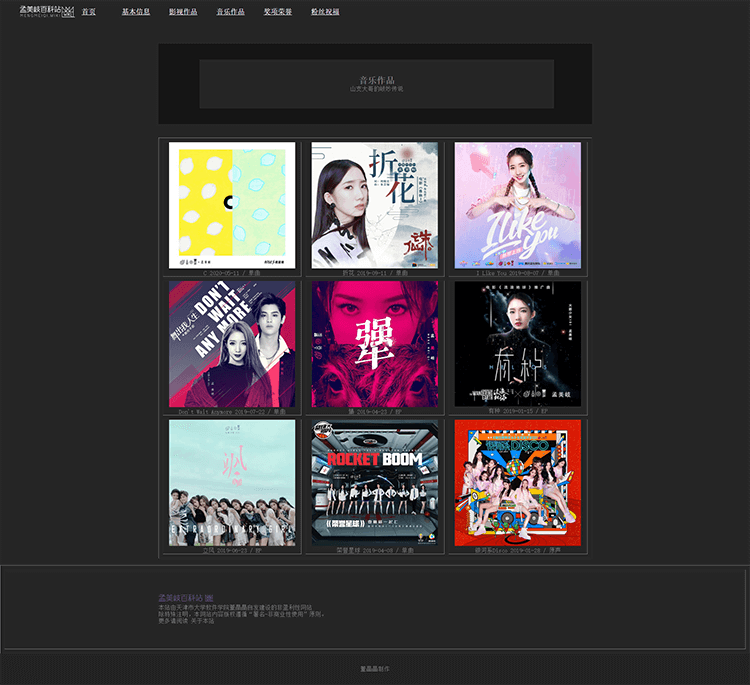This screenshot has width=750, height=685.
Task: Open the pink 犟 album cover
Action: [x=375, y=344]
